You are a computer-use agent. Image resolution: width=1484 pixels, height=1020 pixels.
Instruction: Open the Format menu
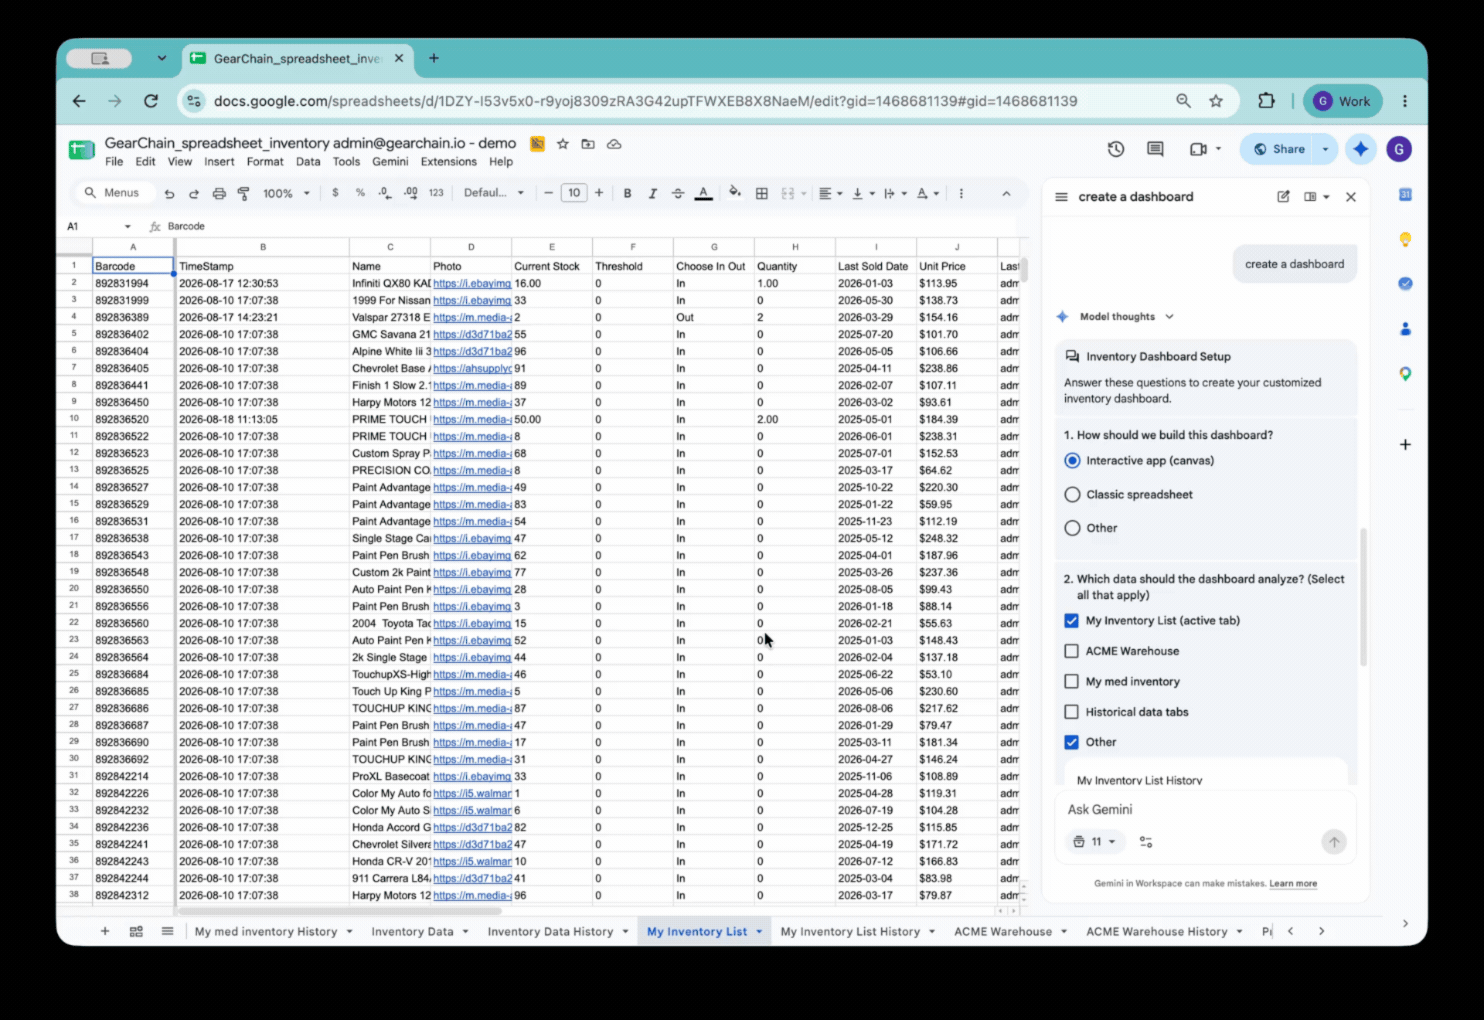coord(265,162)
